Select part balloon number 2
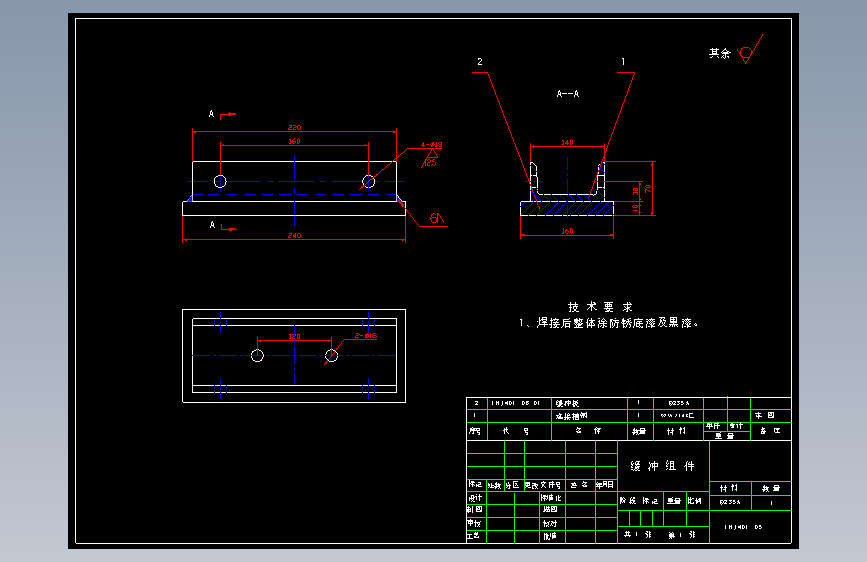The image size is (867, 562). (x=480, y=61)
